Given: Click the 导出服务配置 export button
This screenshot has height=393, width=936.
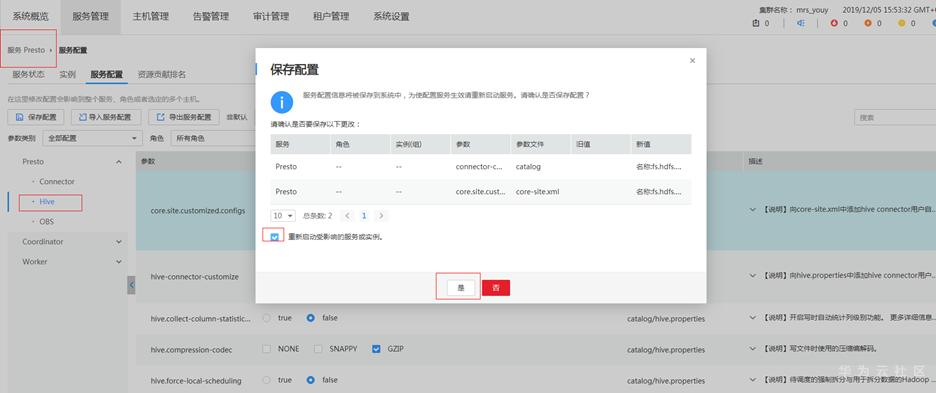Looking at the screenshot, I should [x=184, y=117].
